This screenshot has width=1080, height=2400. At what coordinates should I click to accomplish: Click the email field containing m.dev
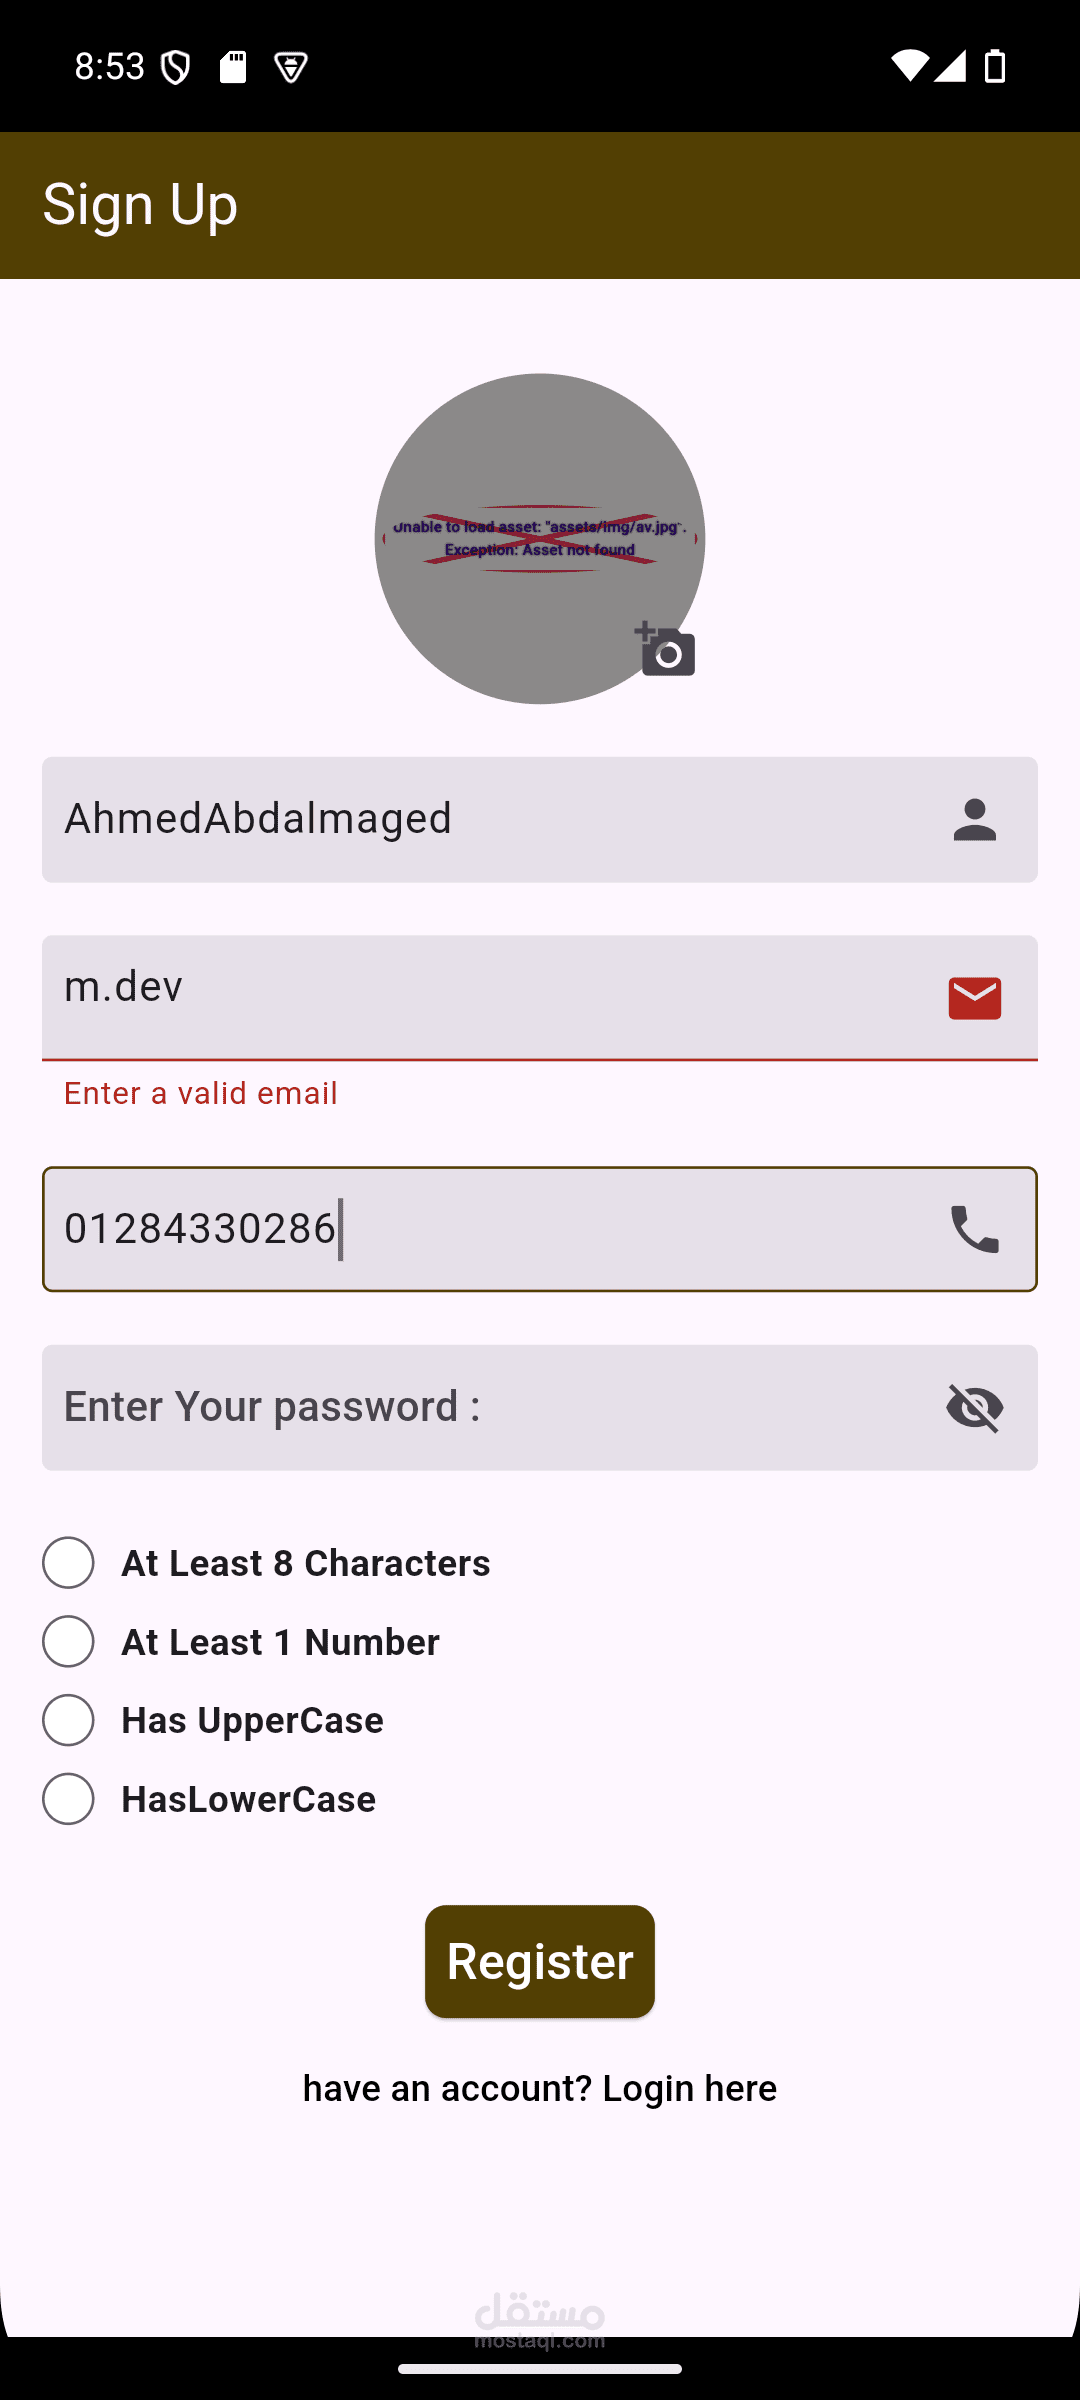point(480,996)
